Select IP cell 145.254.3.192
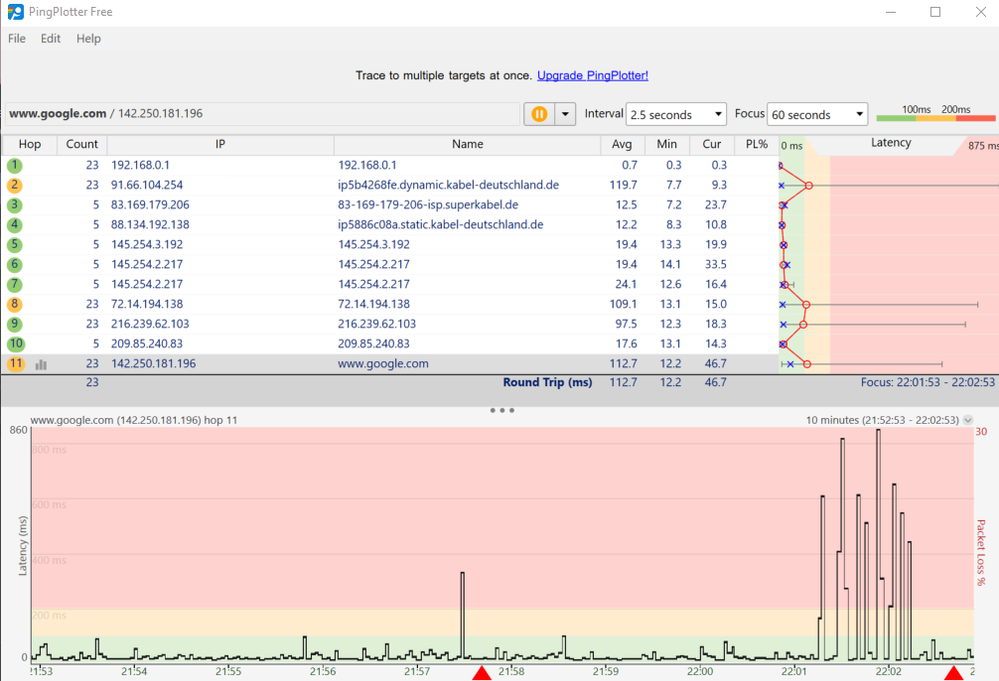Screen dimensions: 999x681 [147, 244]
